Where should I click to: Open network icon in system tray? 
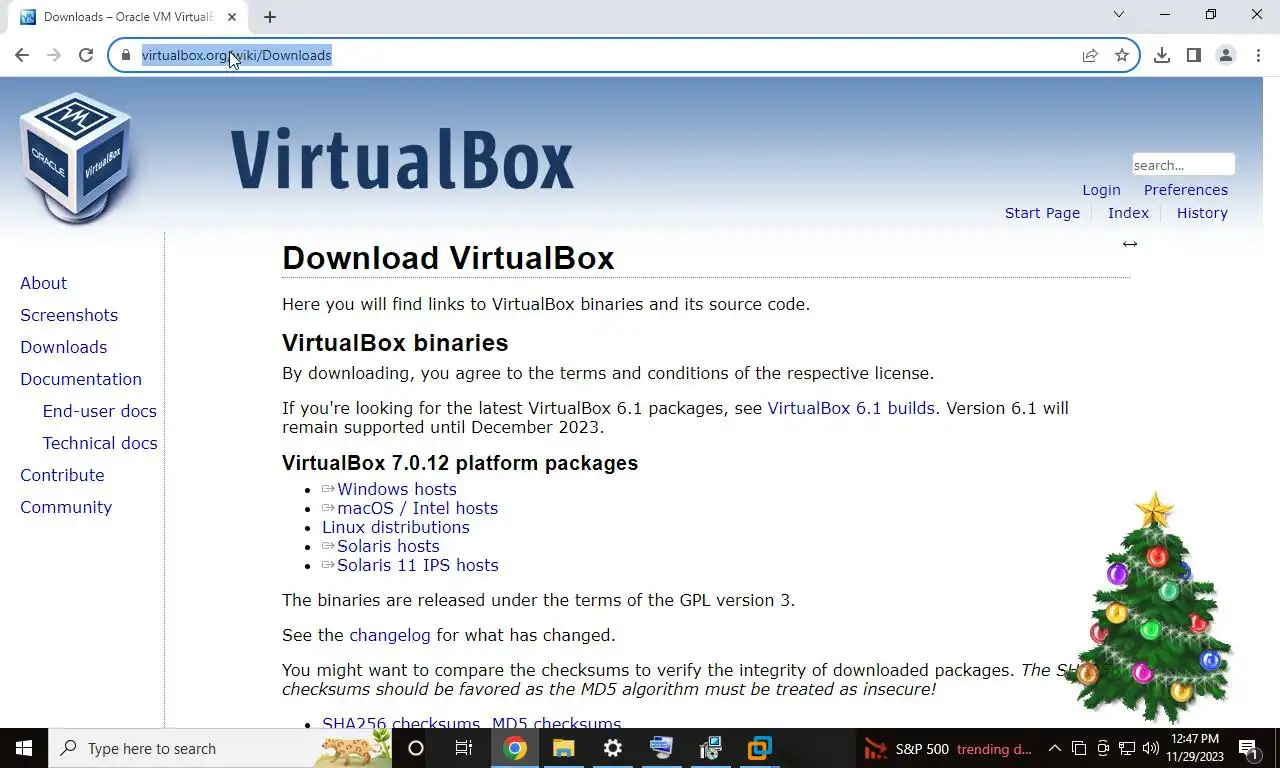click(1126, 748)
